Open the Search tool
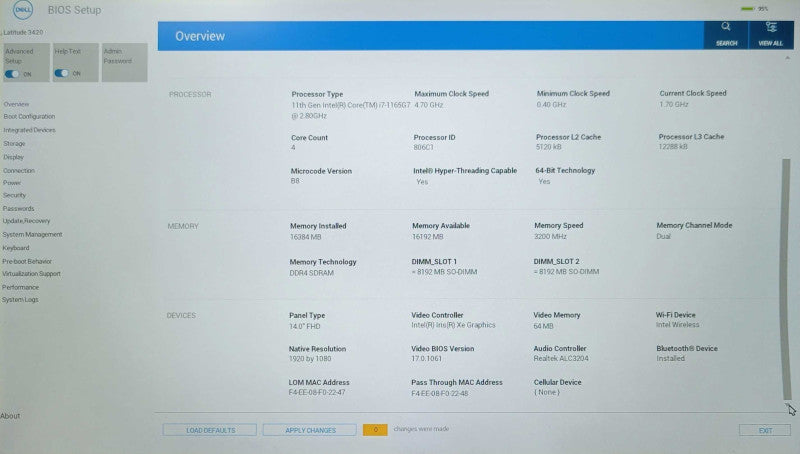The height and width of the screenshot is (454, 800). coord(726,35)
